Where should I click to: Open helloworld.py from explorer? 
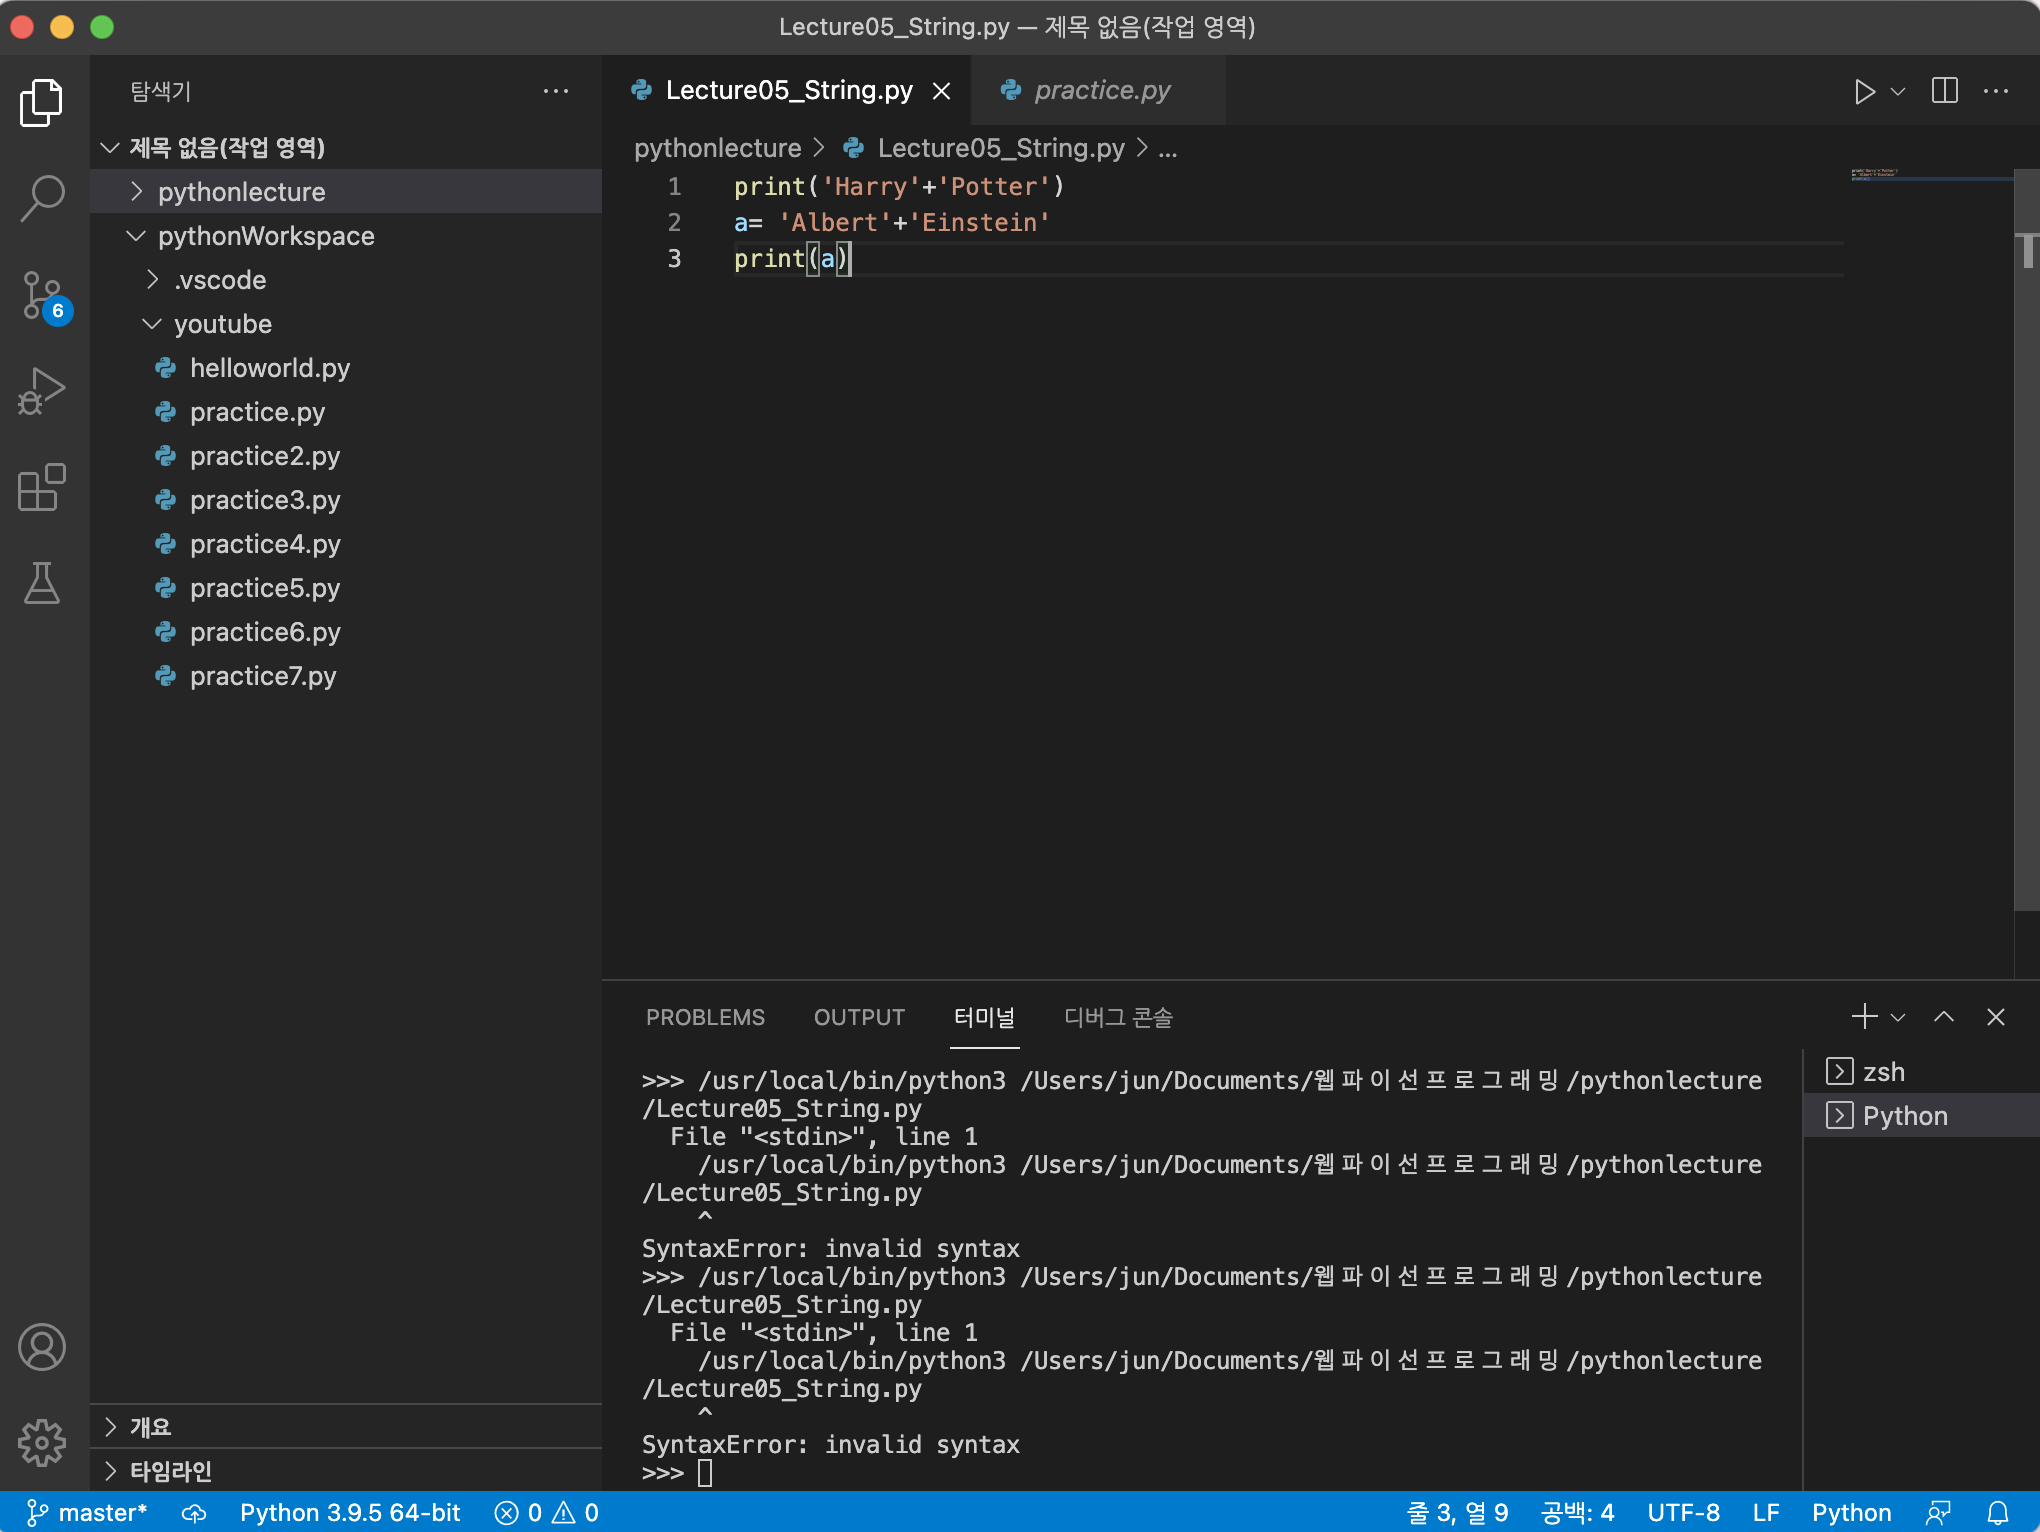coord(346,368)
